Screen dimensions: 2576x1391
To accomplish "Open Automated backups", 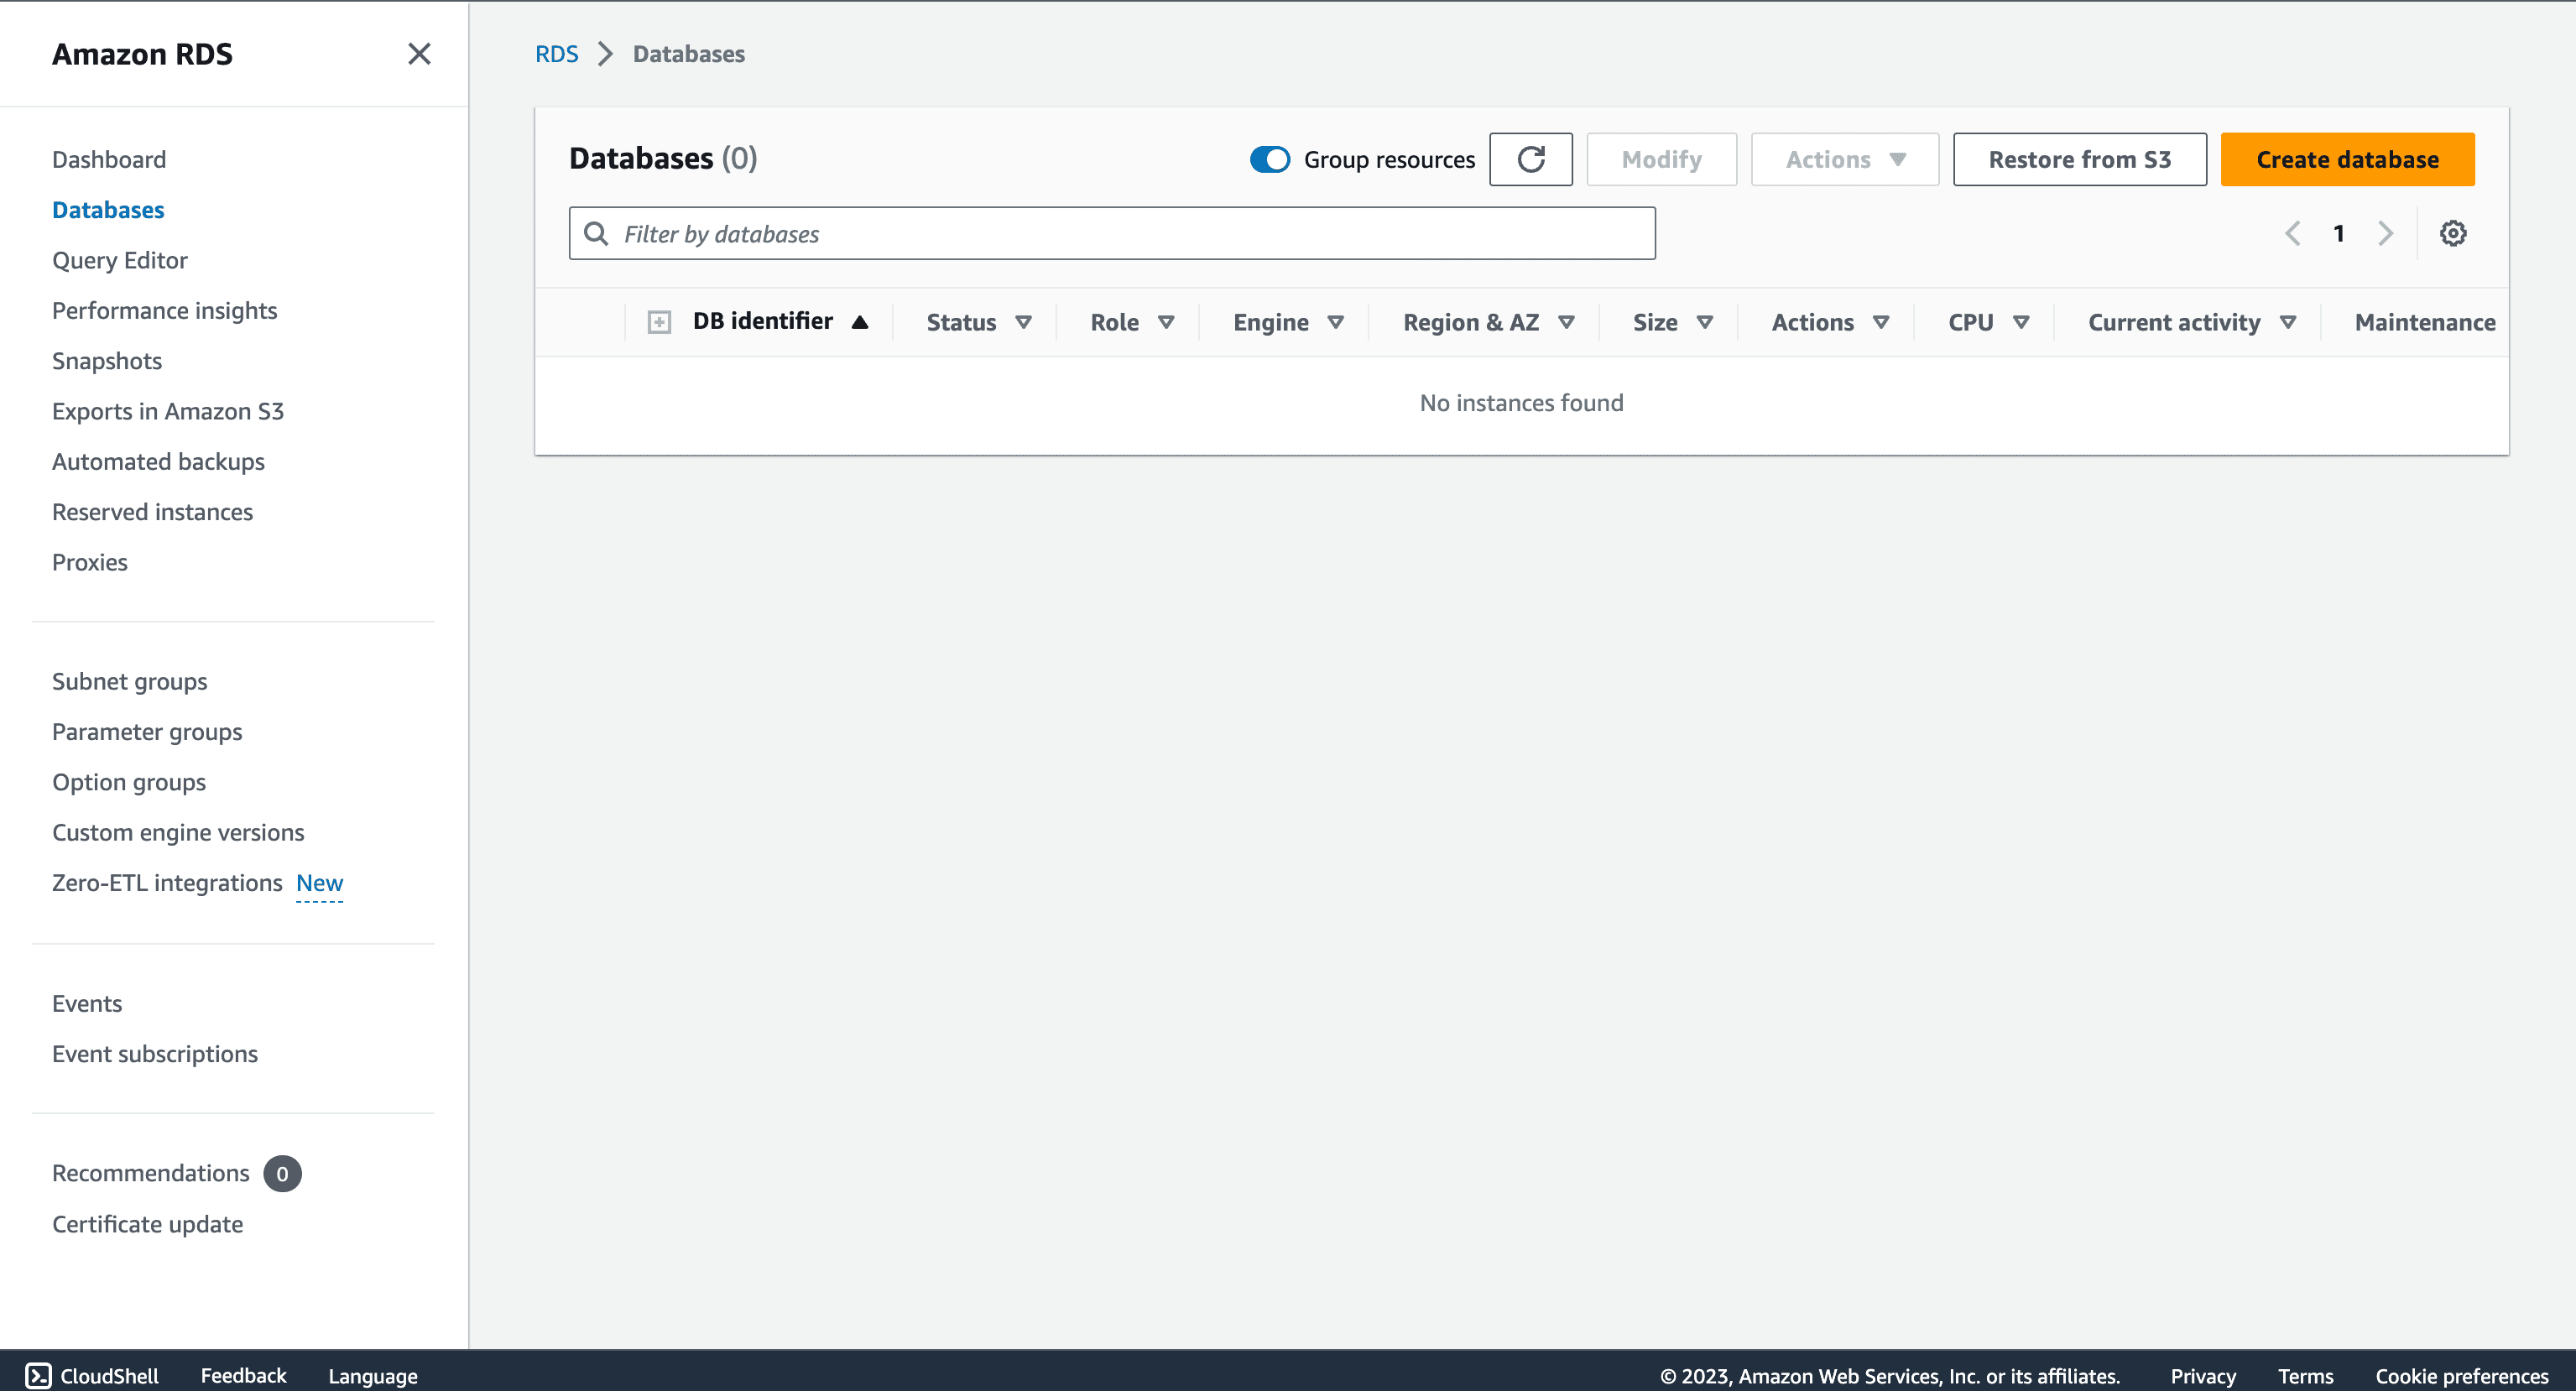I will point(158,462).
